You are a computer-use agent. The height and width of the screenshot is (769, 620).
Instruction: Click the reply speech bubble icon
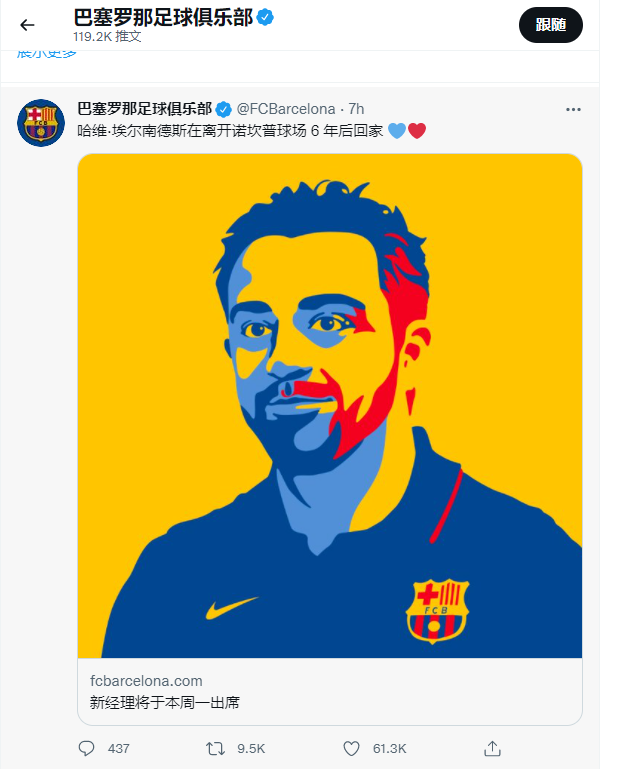click(x=86, y=748)
